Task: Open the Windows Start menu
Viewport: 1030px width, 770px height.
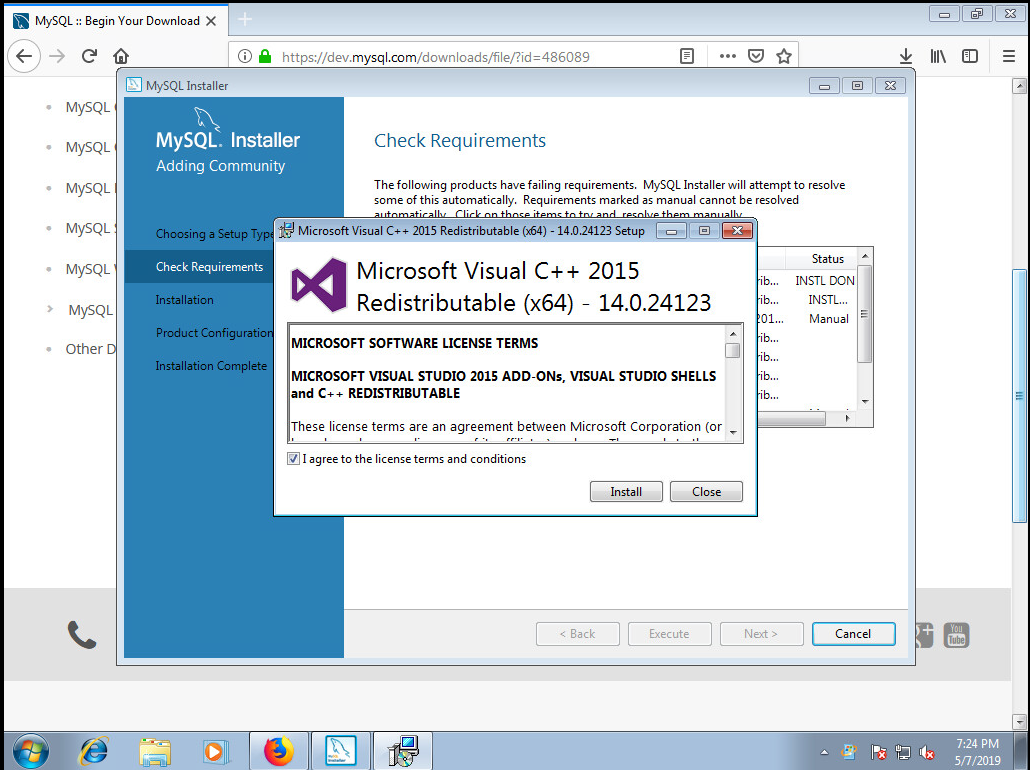Action: click(x=30, y=751)
